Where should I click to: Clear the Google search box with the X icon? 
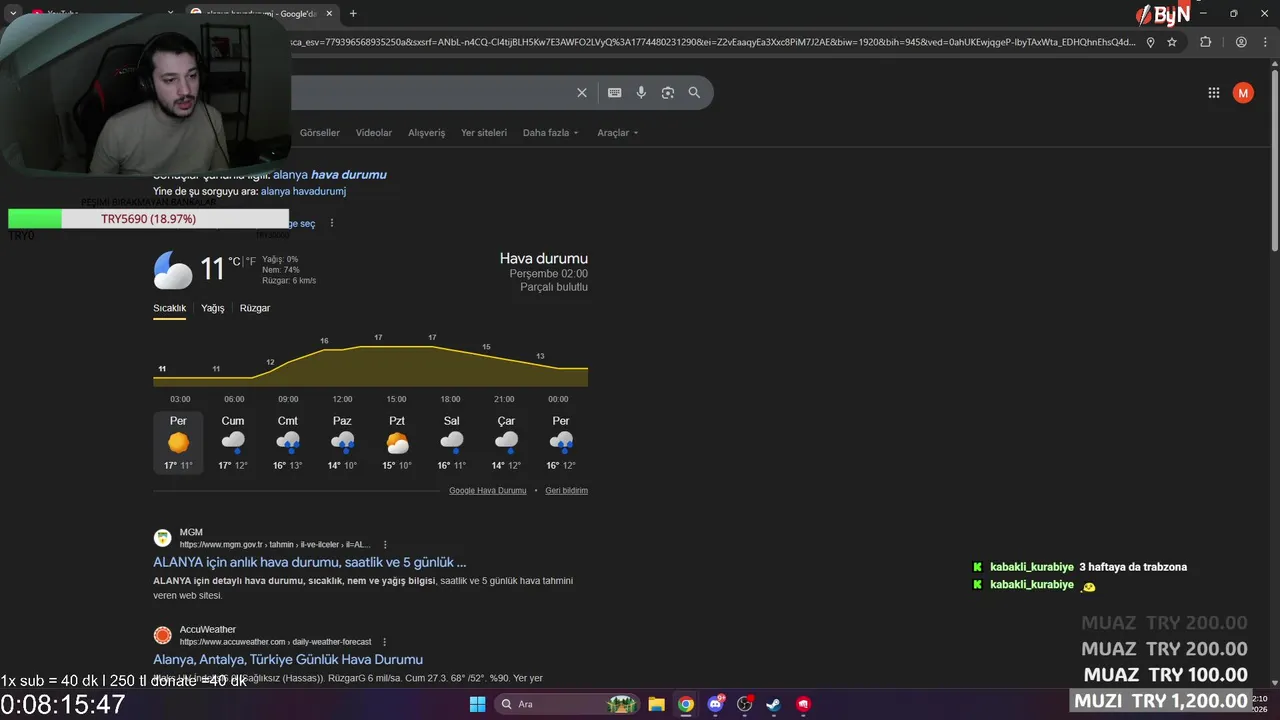(x=582, y=93)
